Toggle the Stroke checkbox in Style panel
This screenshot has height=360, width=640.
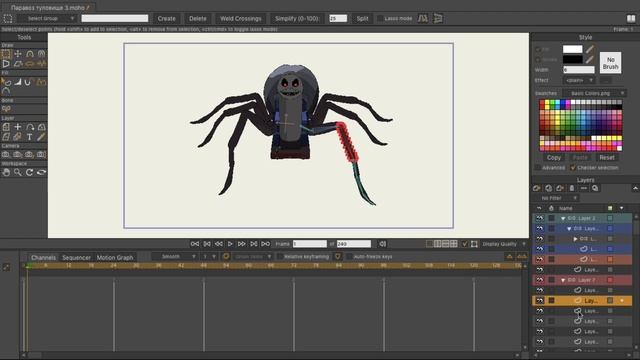(538, 60)
